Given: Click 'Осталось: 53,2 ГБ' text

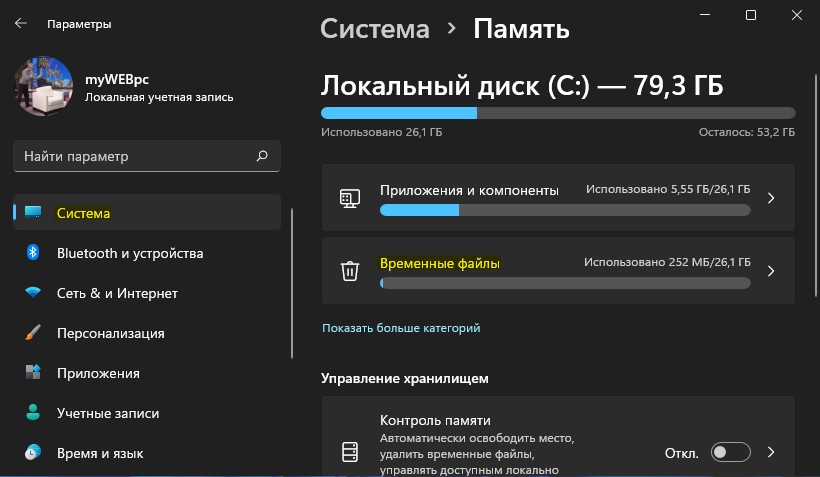Looking at the screenshot, I should coord(747,132).
